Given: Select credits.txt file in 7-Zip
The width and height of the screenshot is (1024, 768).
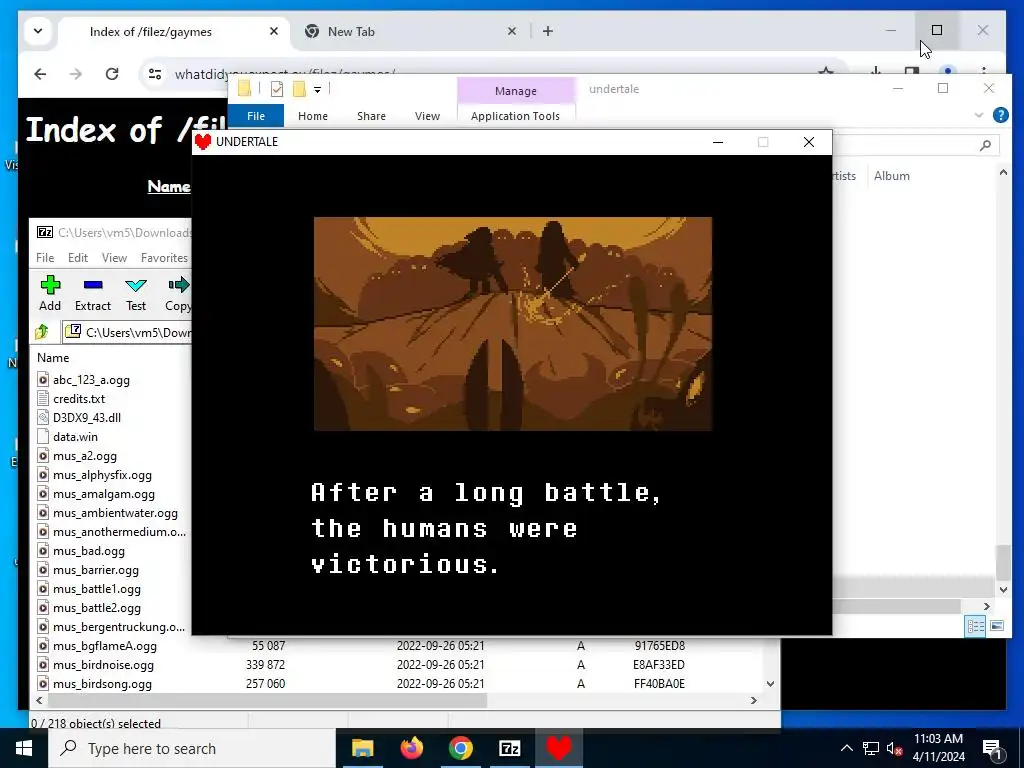Looking at the screenshot, I should coord(78,399).
